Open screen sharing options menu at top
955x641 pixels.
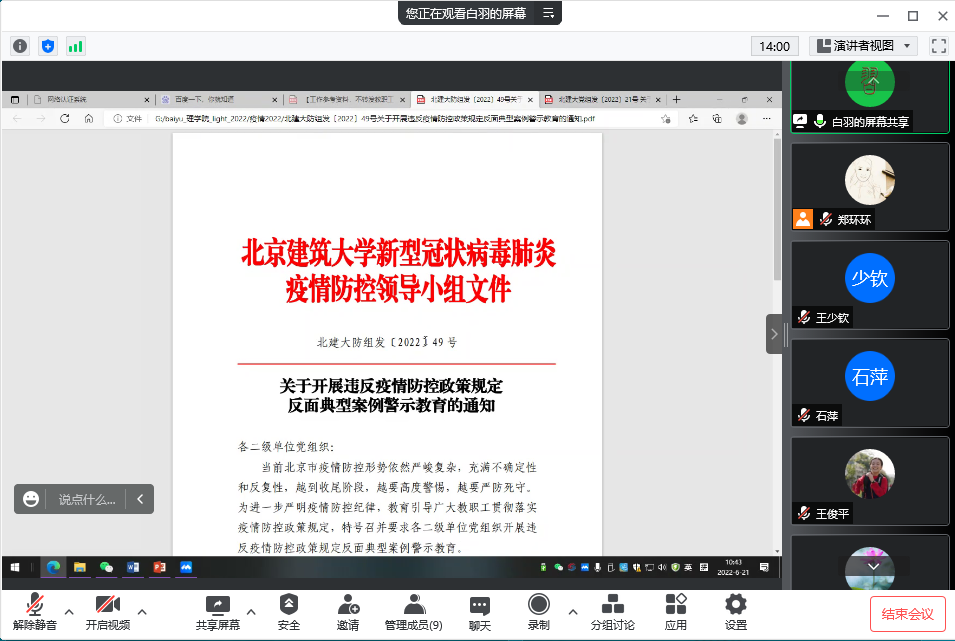pyautogui.click(x=548, y=13)
